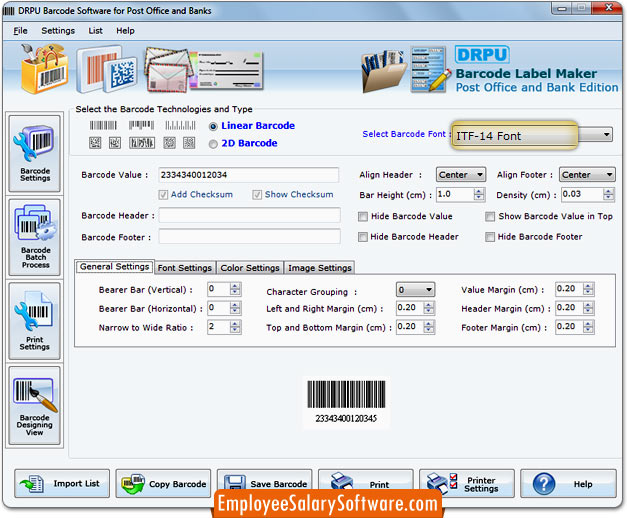The image size is (627, 518).
Task: Click the wide stacked 2D barcode sample icon
Action: [142, 143]
